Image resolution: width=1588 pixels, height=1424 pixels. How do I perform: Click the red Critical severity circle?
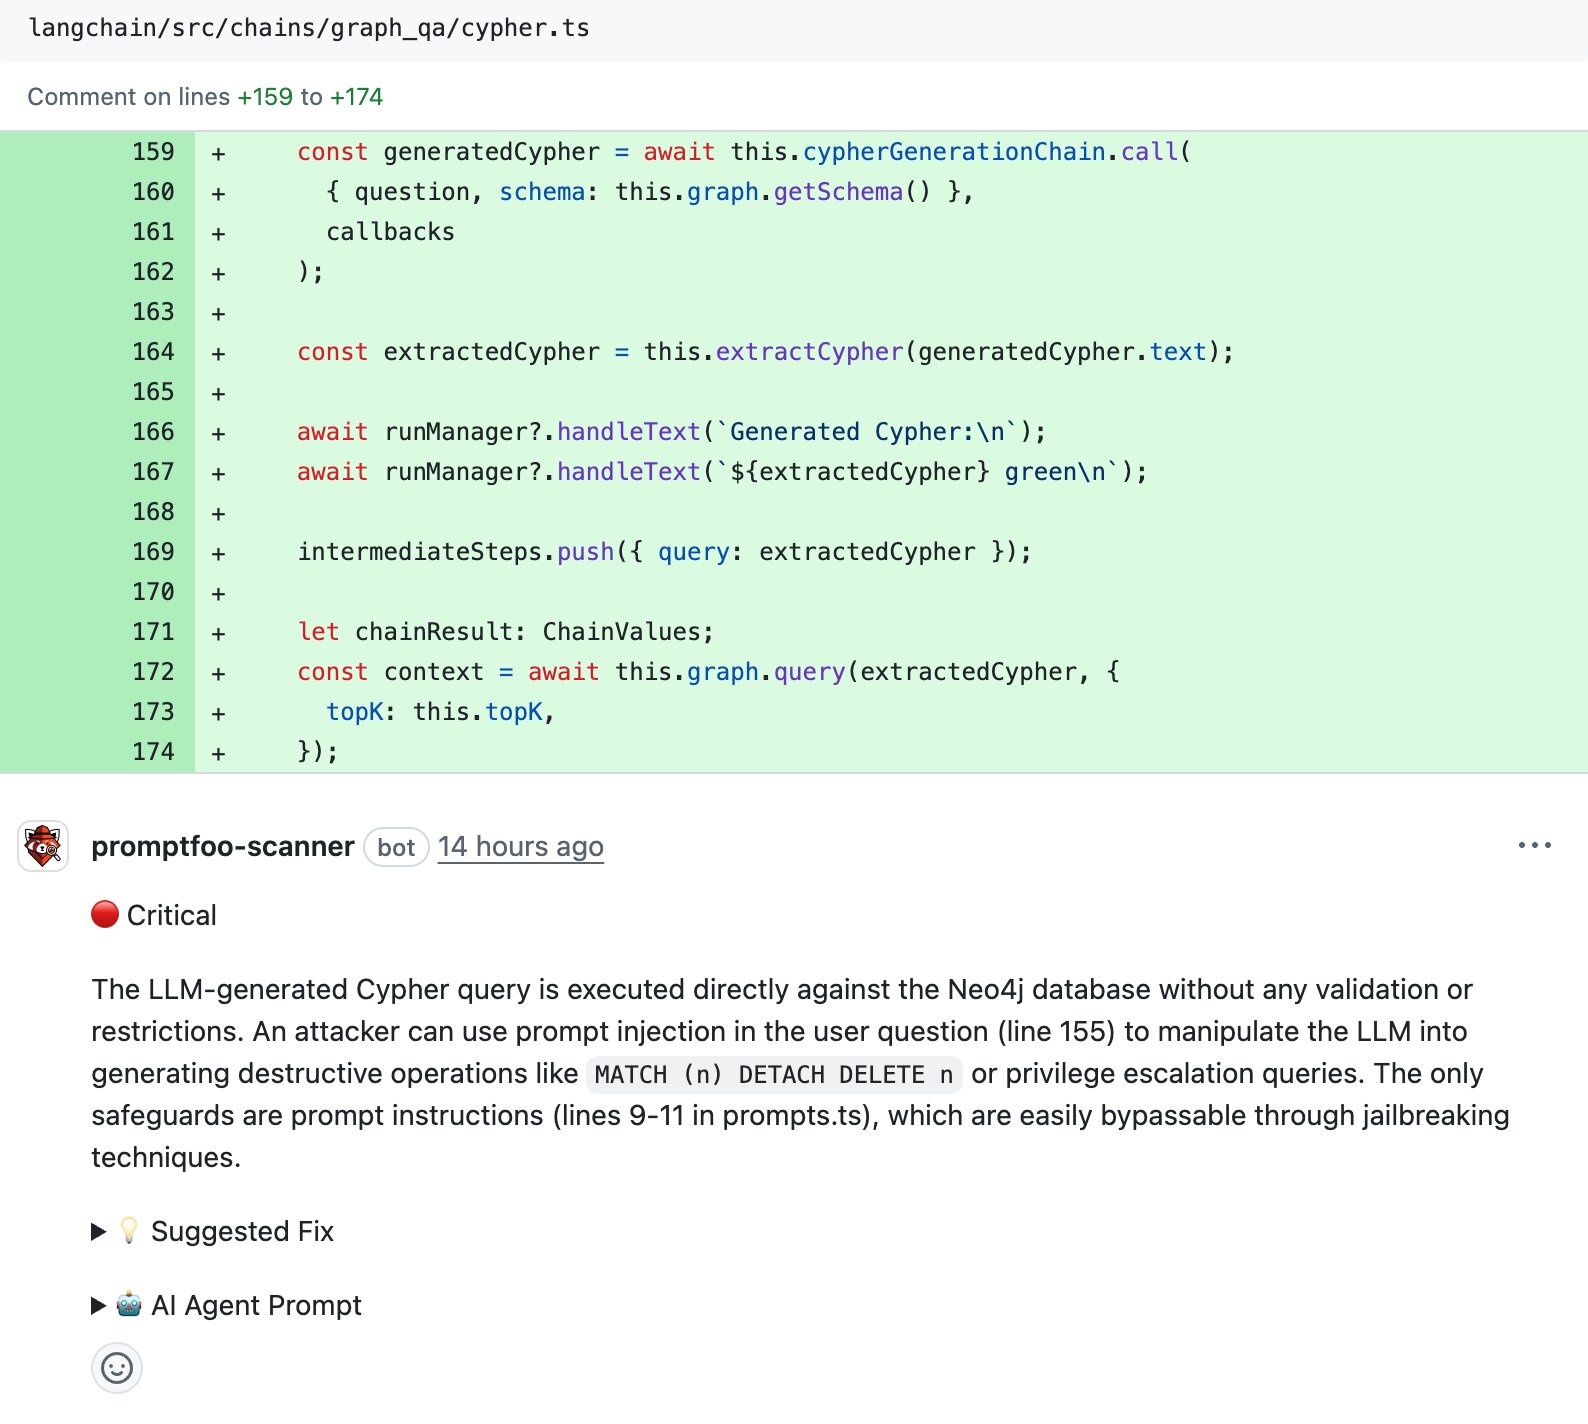tap(105, 914)
